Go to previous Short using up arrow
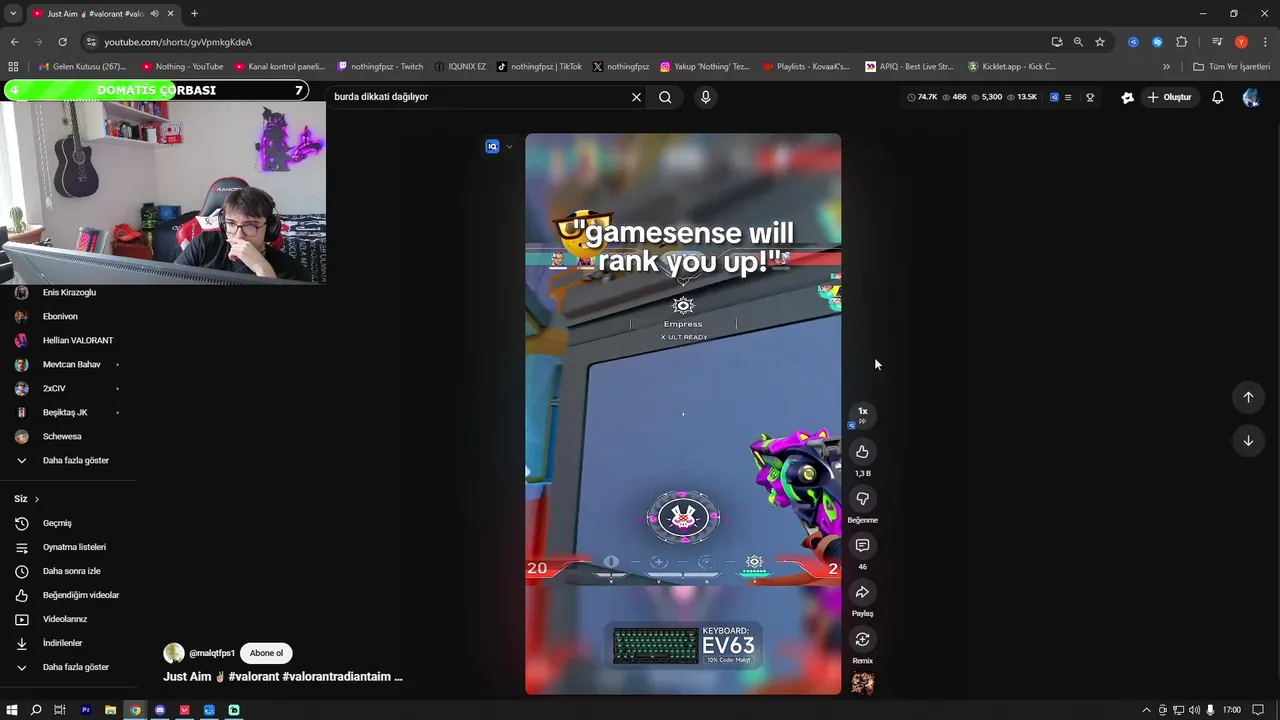The height and width of the screenshot is (720, 1280). coord(1248,397)
